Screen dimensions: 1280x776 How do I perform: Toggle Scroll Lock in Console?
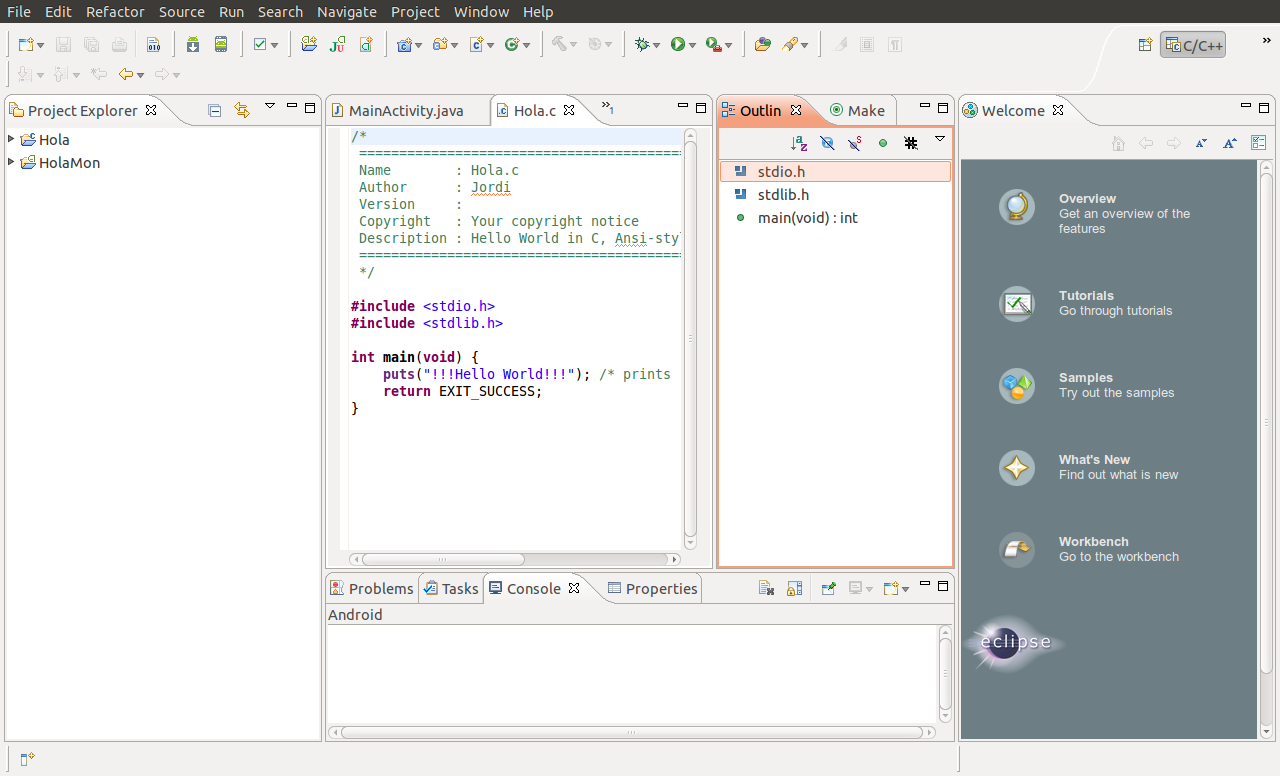(794, 589)
